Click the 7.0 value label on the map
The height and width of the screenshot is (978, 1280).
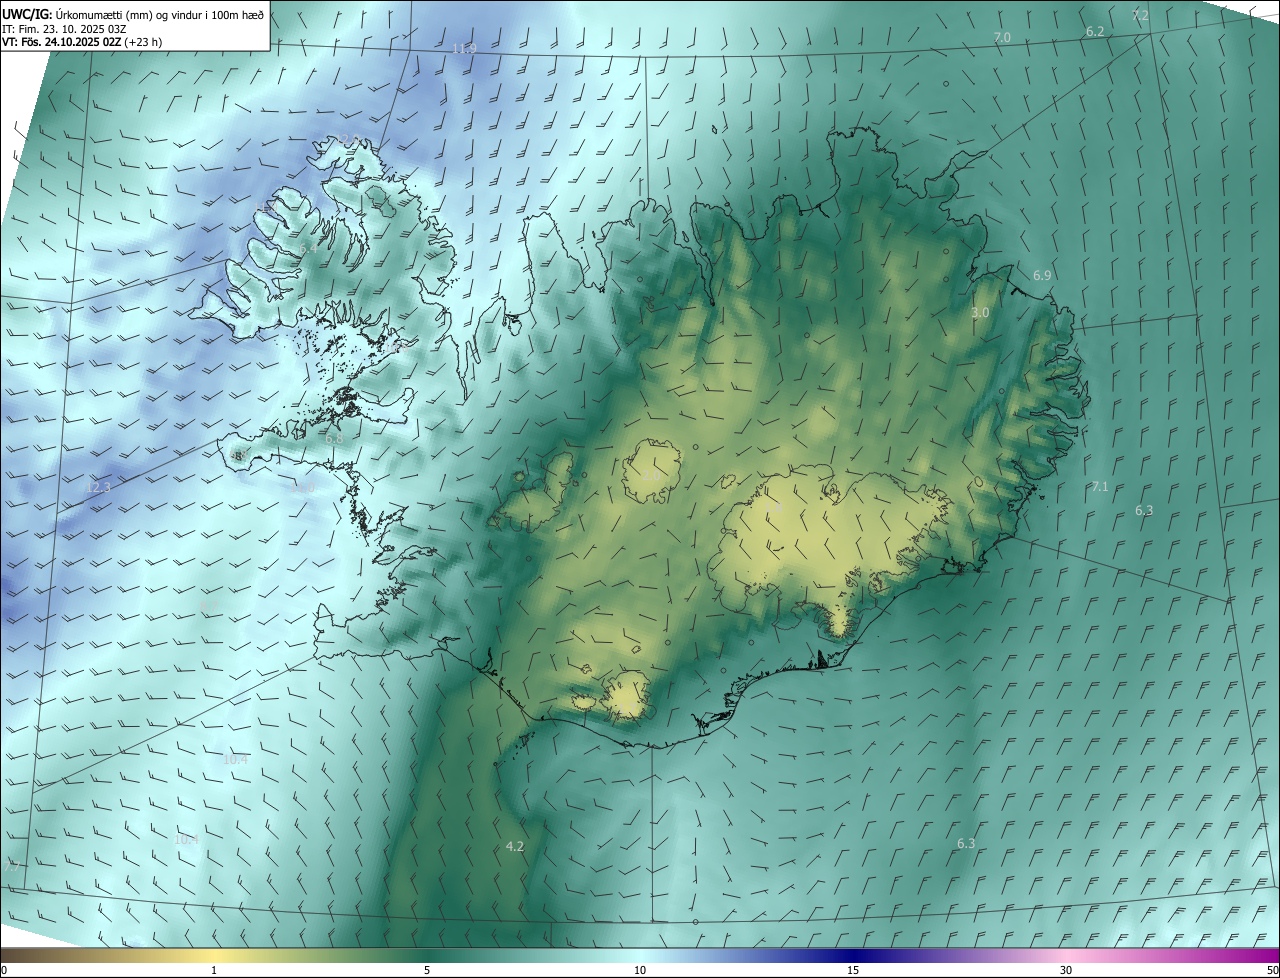click(1002, 37)
